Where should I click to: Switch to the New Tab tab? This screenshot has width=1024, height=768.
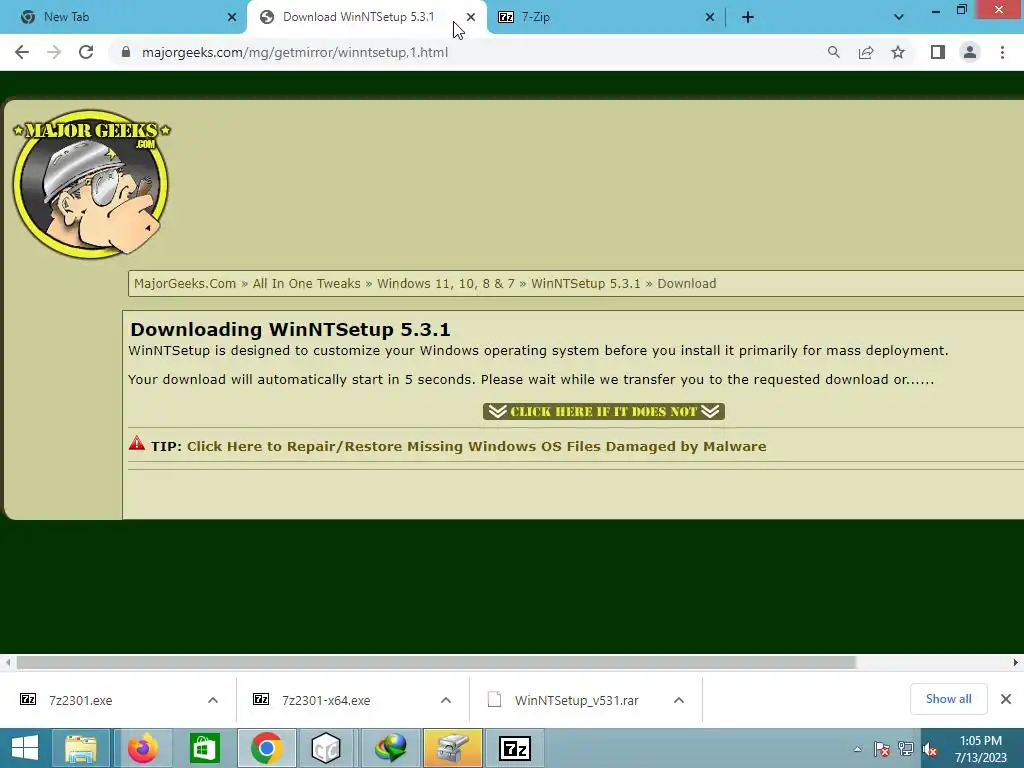click(123, 18)
